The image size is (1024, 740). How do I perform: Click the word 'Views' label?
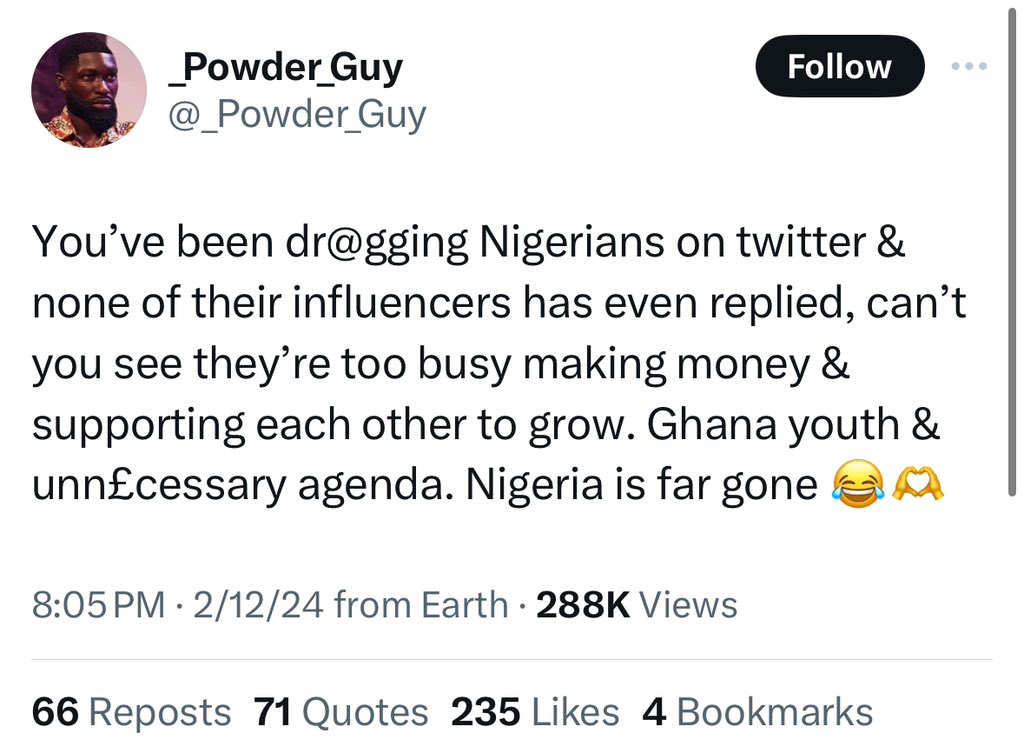click(x=688, y=605)
